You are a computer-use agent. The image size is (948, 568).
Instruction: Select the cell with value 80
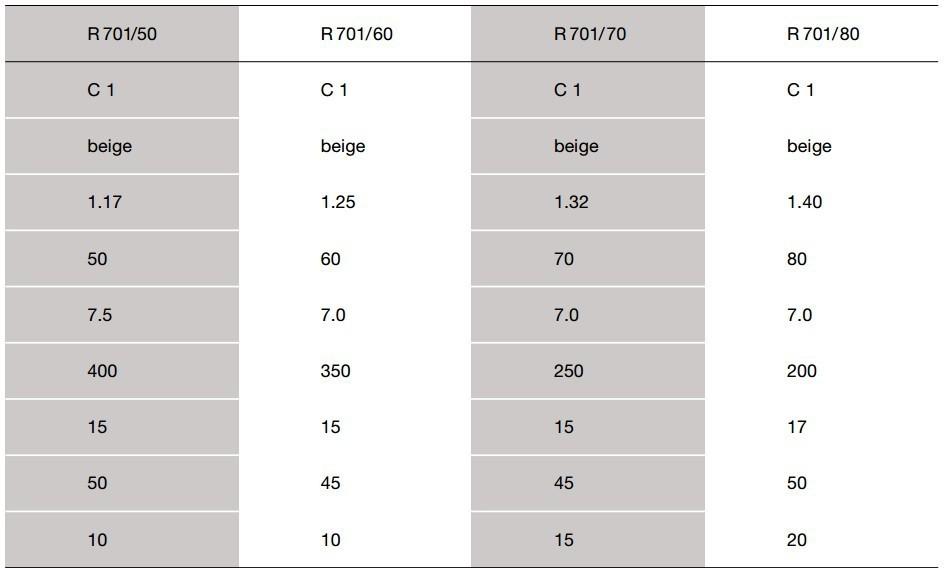click(x=797, y=259)
